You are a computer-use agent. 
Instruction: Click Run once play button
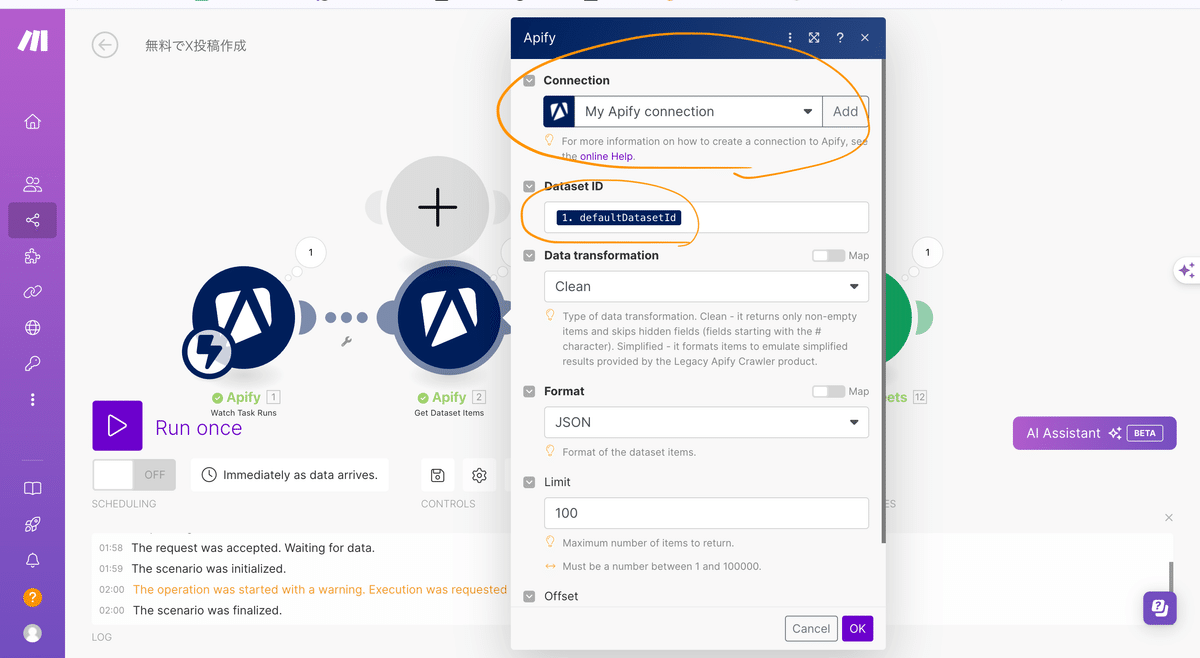[117, 426]
